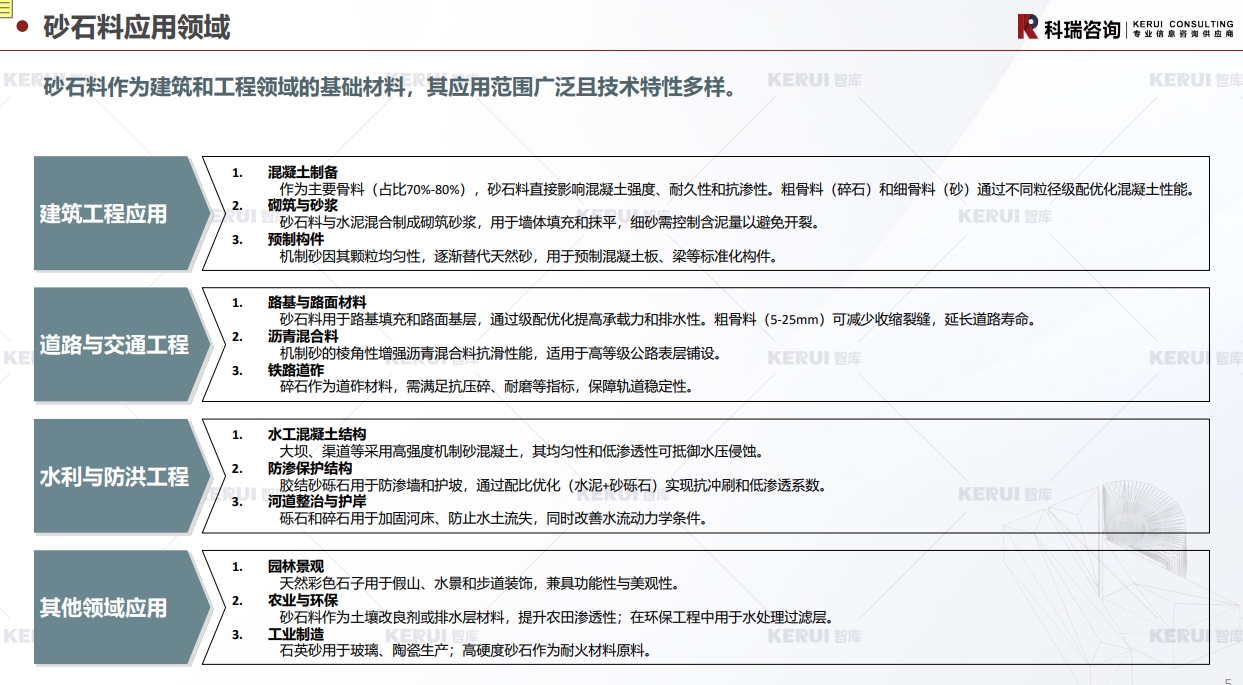
Task: Click the 预制构件 heading
Action: (296, 239)
